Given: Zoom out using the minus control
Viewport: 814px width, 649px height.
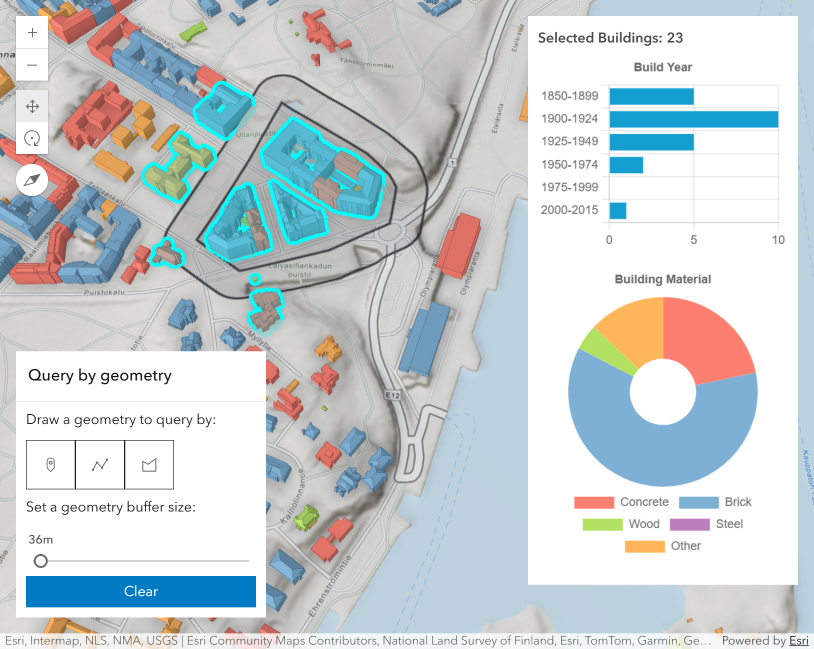Looking at the screenshot, I should (x=31, y=65).
